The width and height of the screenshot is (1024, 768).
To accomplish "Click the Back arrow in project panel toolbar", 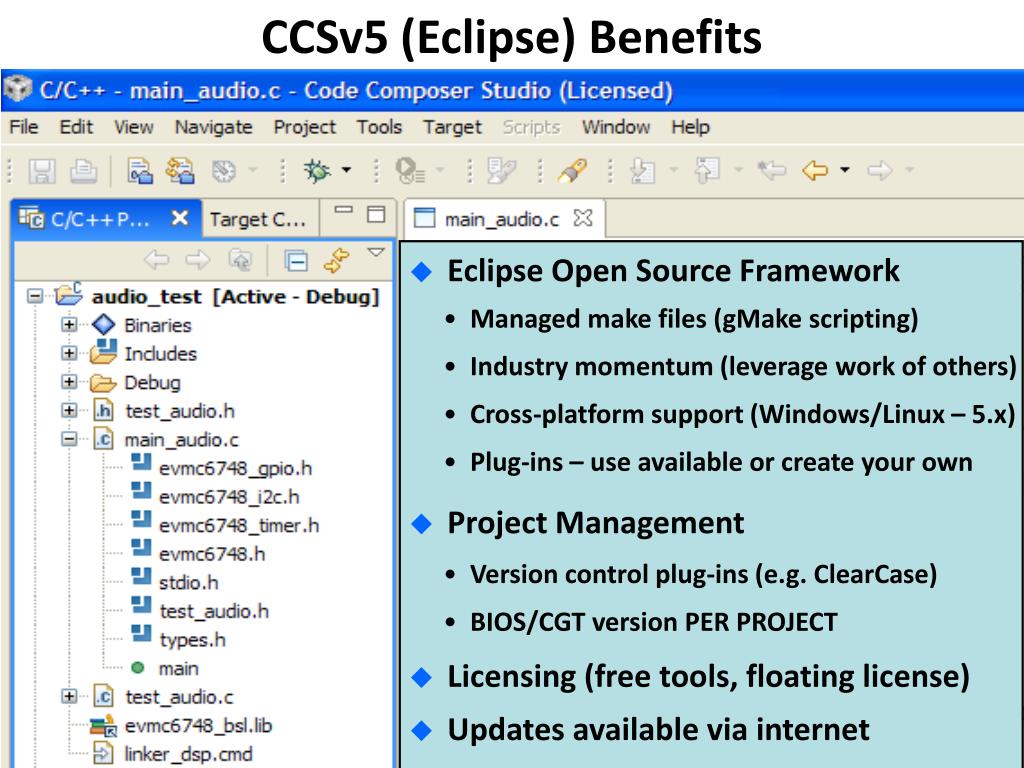I will [x=156, y=260].
